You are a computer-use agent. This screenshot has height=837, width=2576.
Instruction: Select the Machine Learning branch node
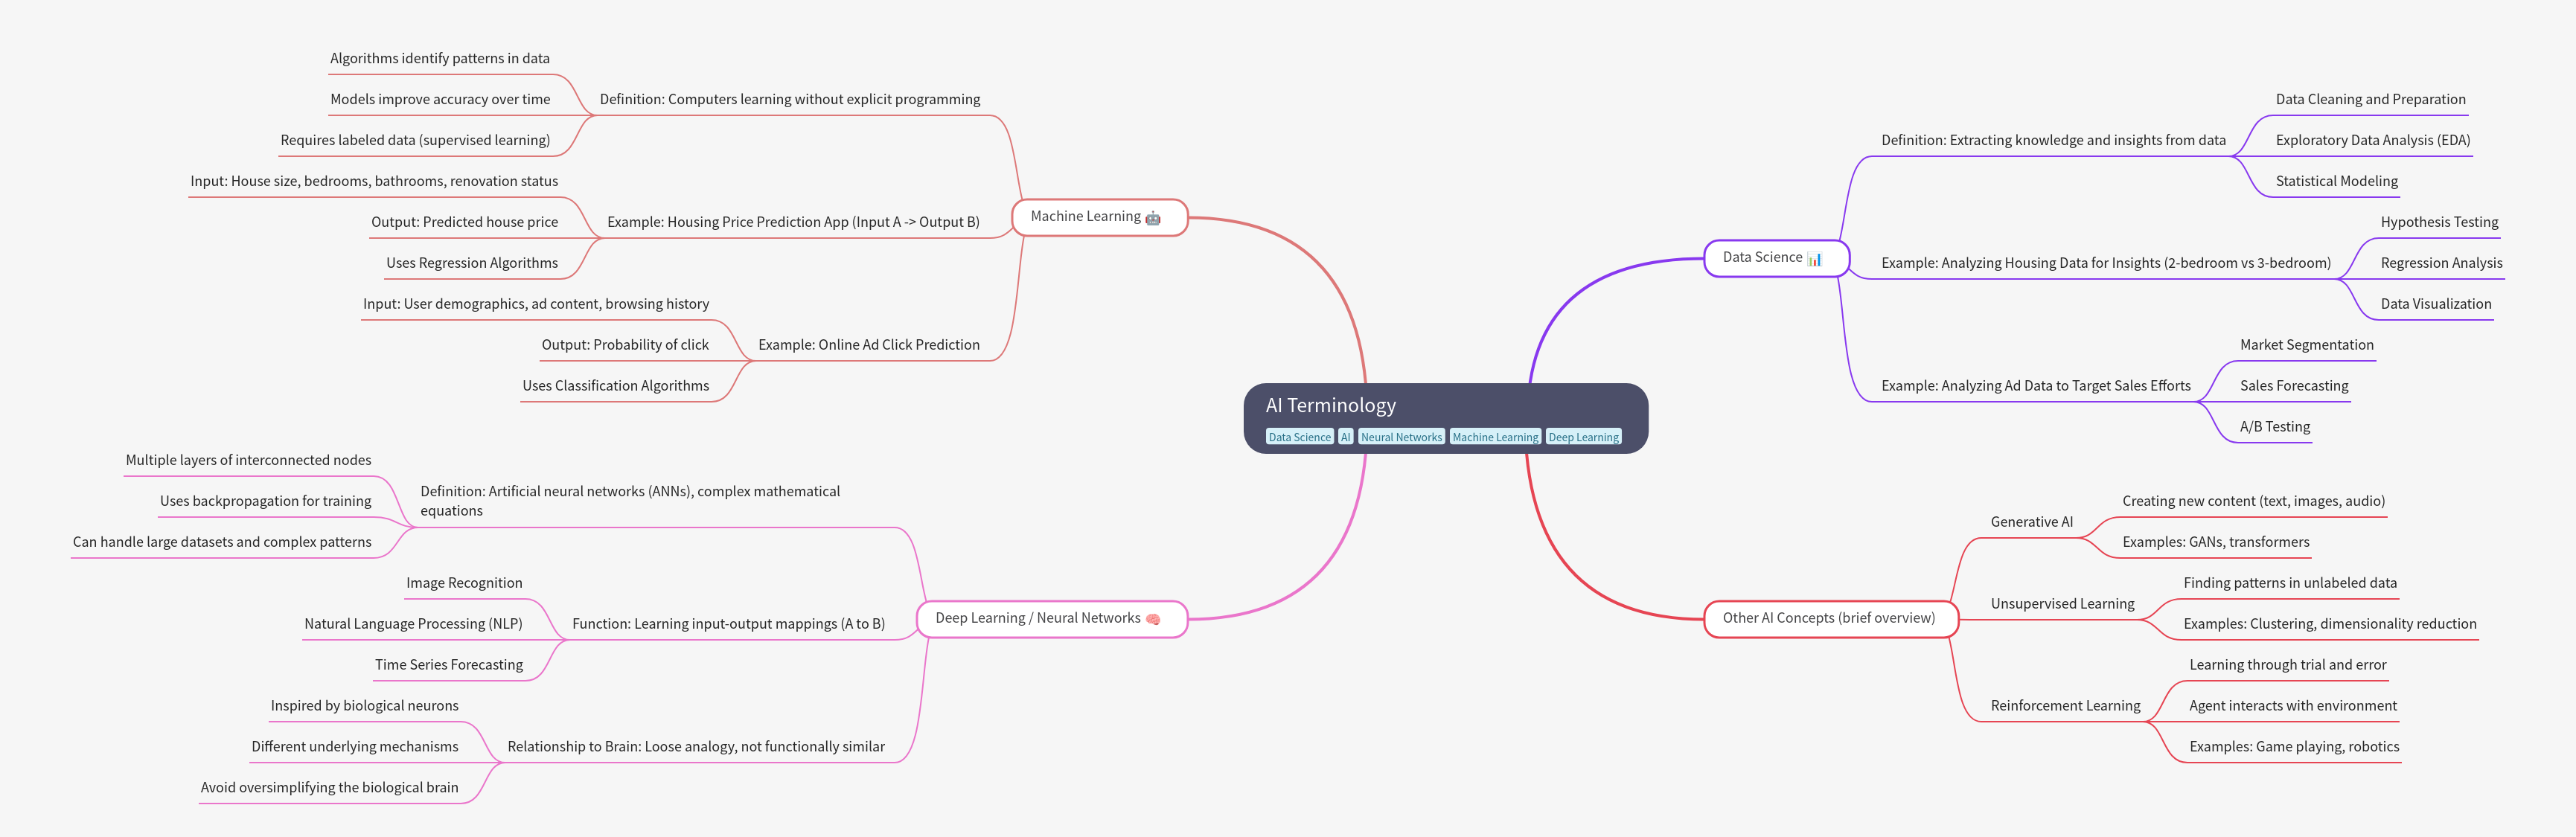[1100, 217]
